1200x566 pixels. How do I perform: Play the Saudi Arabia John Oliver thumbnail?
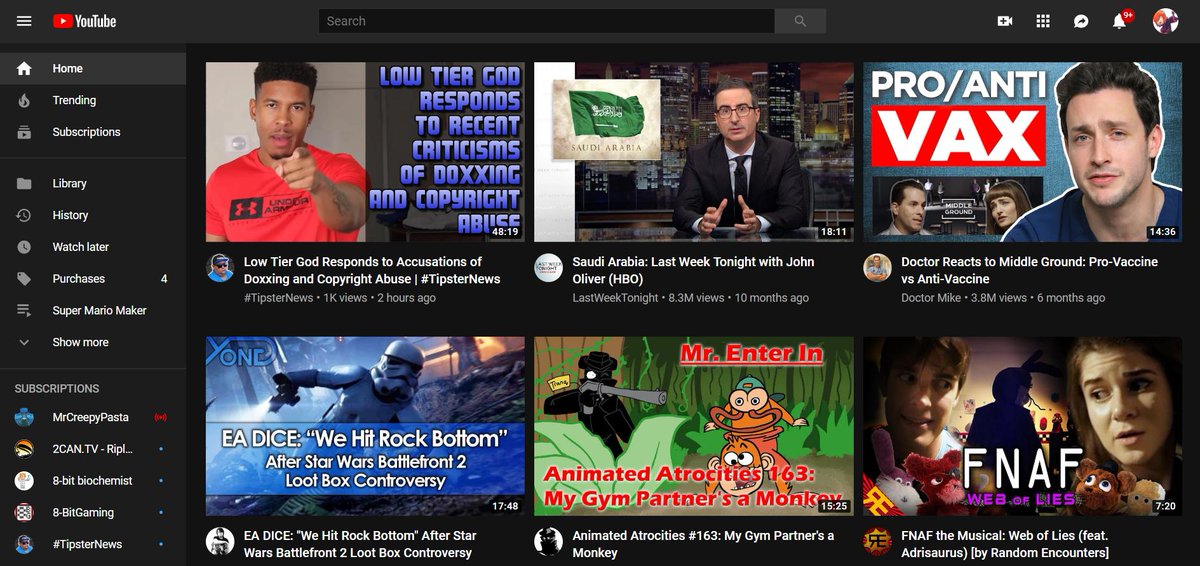pos(694,152)
